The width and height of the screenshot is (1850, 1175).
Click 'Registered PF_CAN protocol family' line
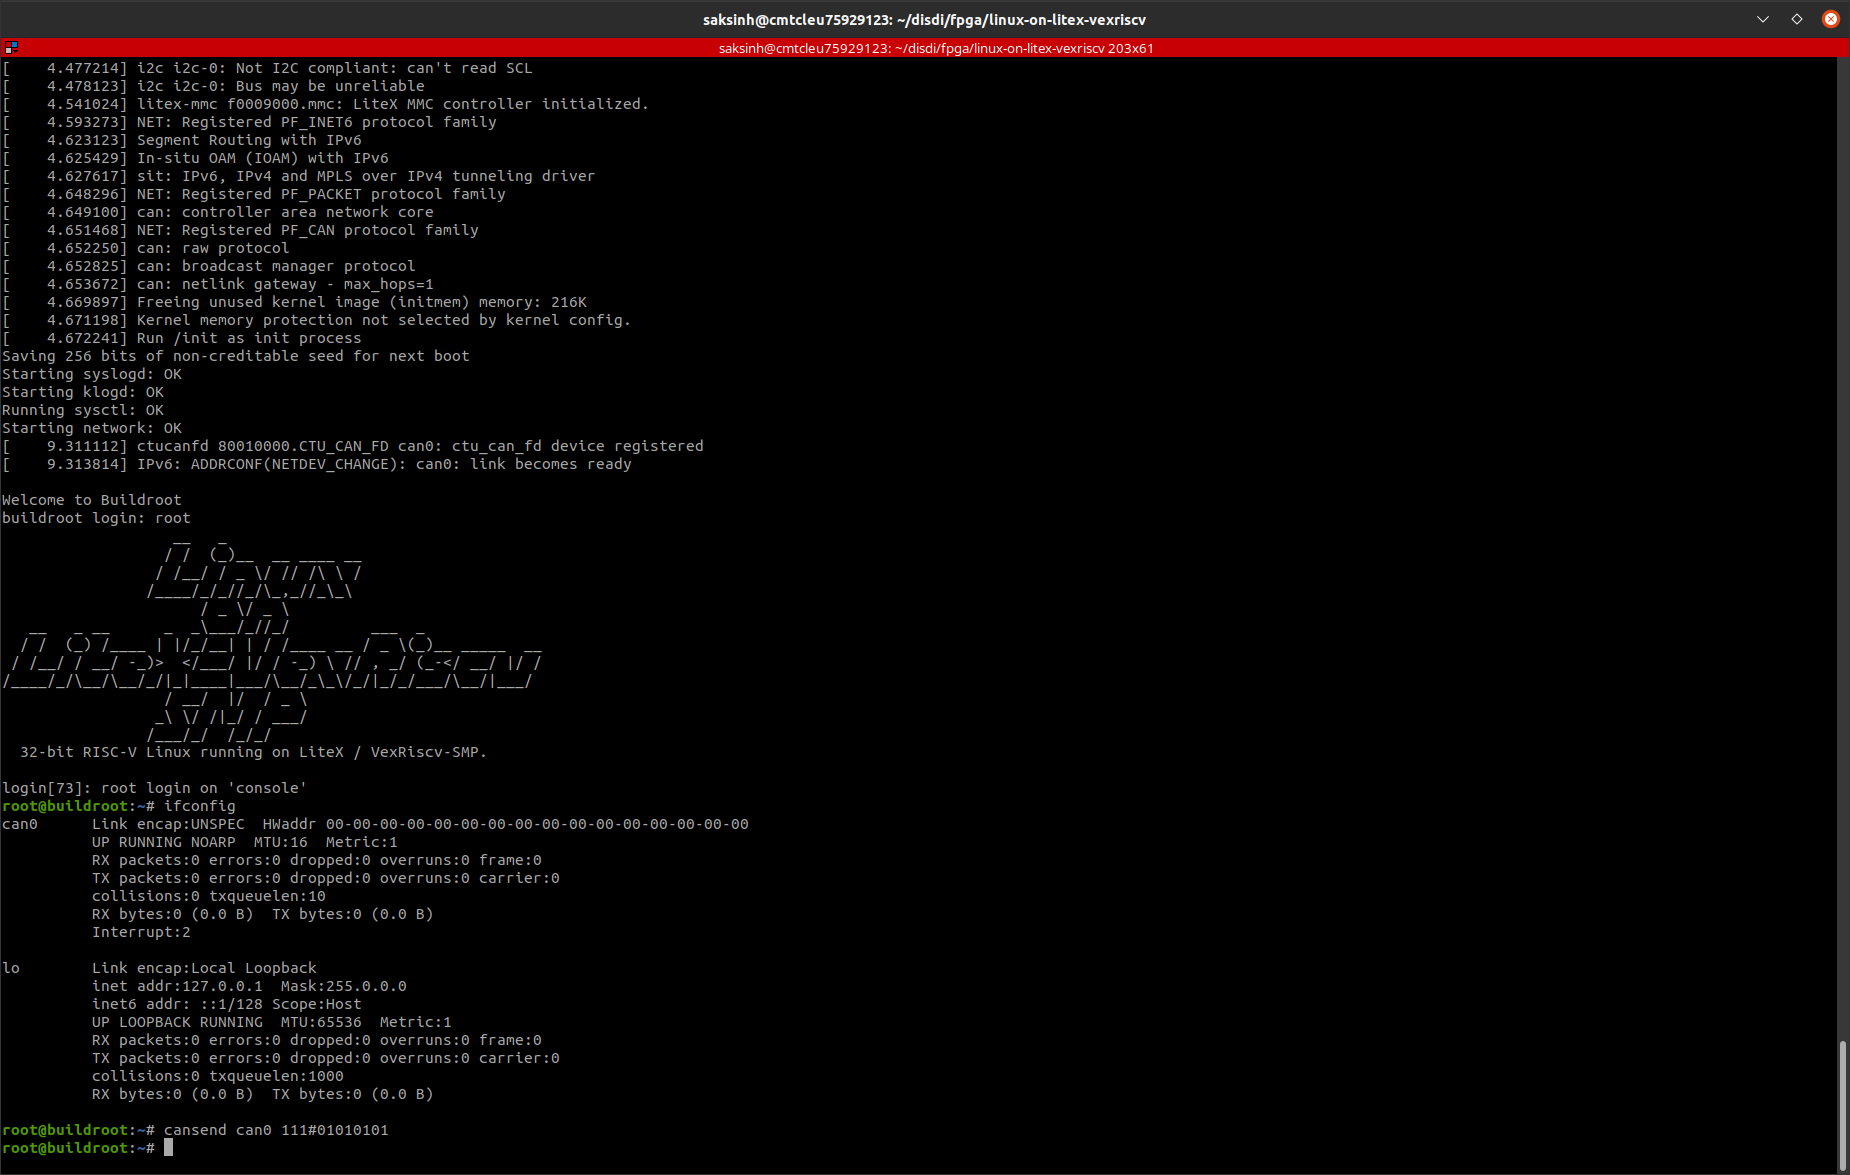(x=240, y=230)
